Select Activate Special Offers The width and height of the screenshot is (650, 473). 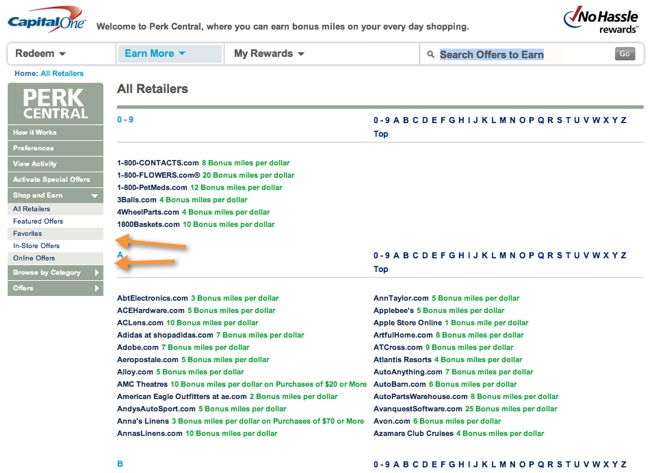tap(56, 179)
